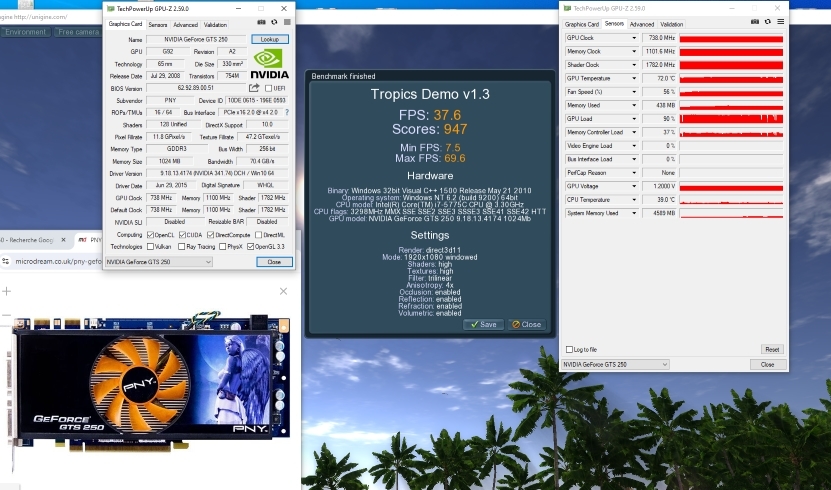Click the GPU-Z icon in the title bar of the left window
The image size is (831, 490).
click(111, 8)
